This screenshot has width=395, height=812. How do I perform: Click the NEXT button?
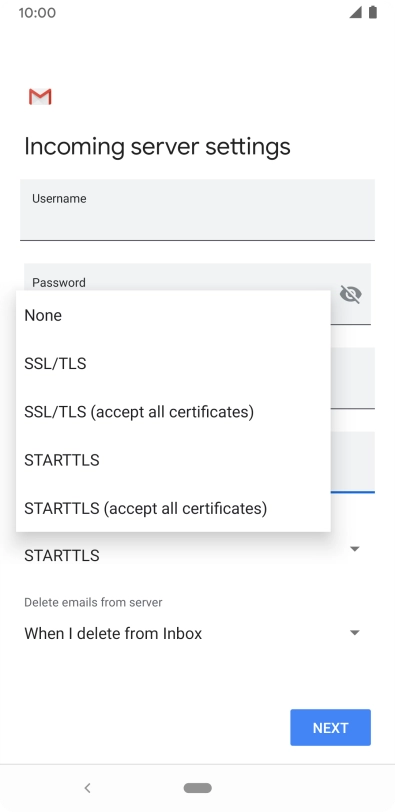pos(330,728)
